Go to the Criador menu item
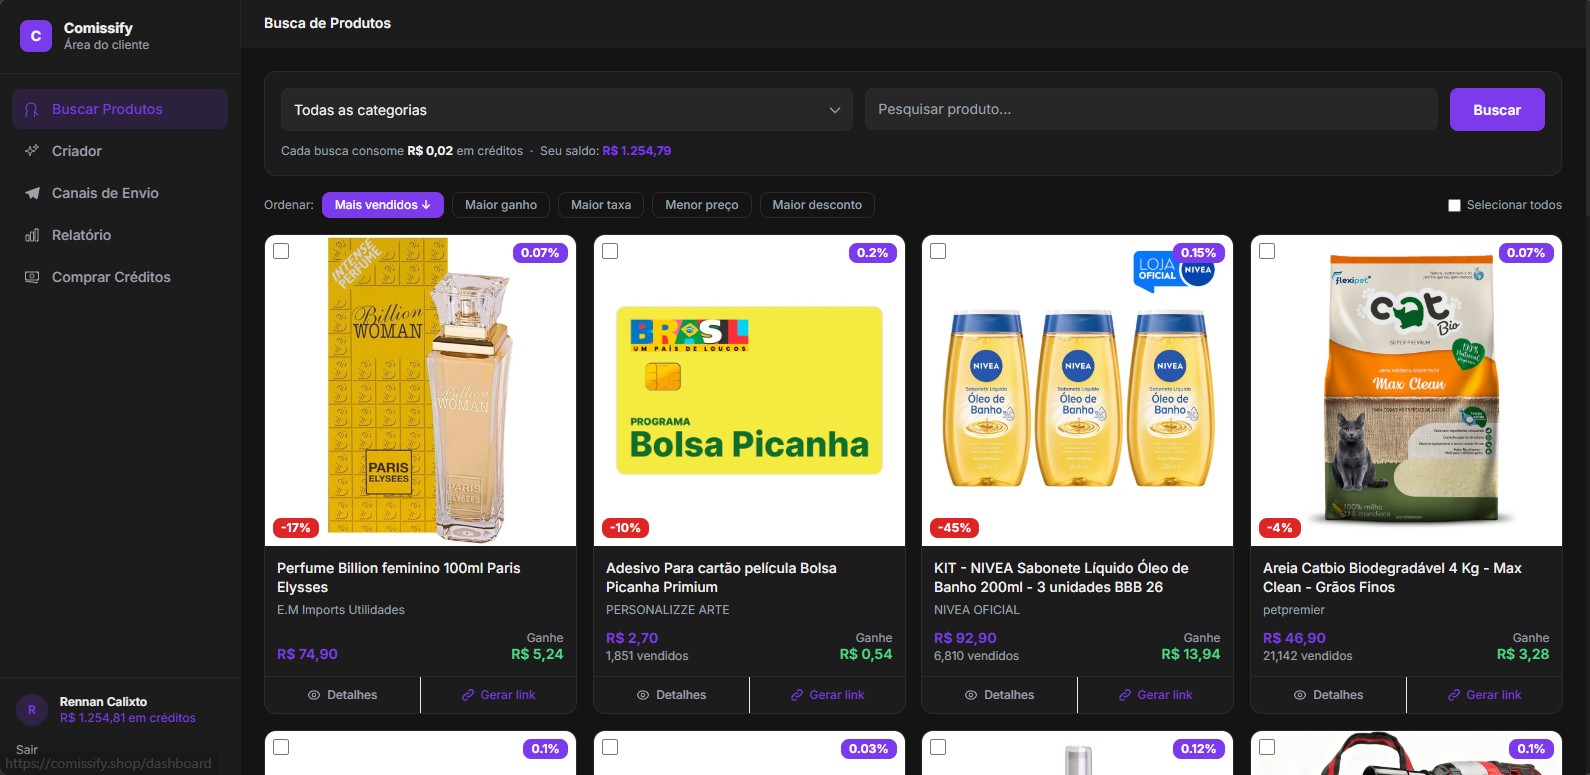1590x775 pixels. coord(120,151)
